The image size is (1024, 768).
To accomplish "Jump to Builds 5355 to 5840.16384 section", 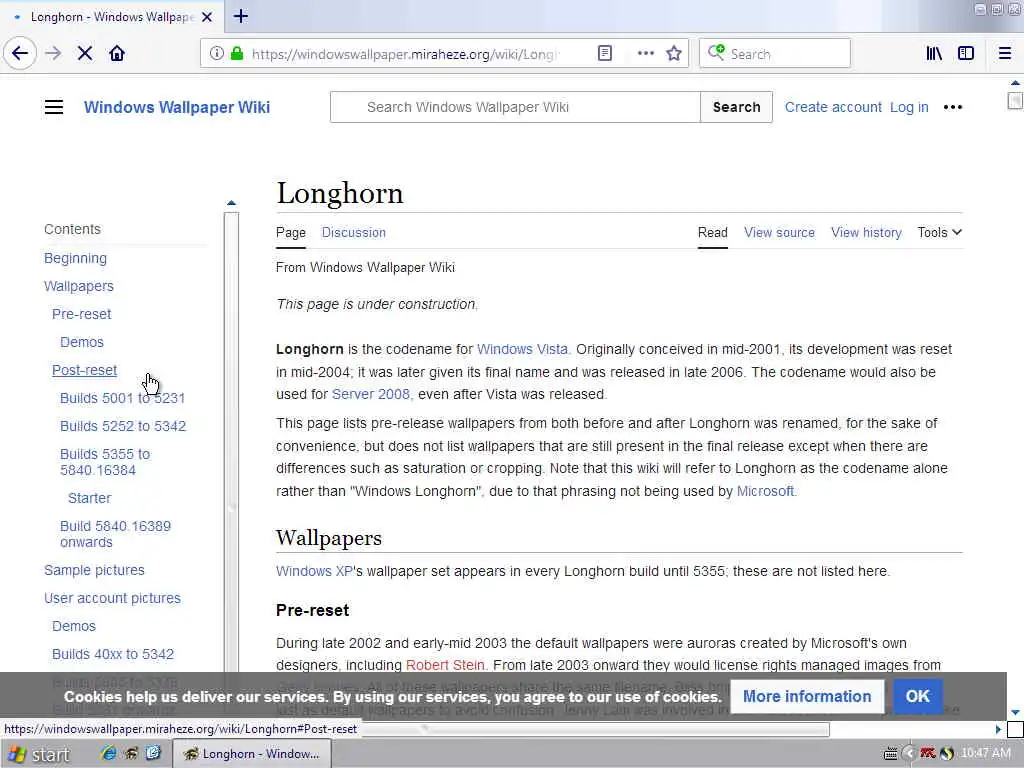I will pos(104,462).
